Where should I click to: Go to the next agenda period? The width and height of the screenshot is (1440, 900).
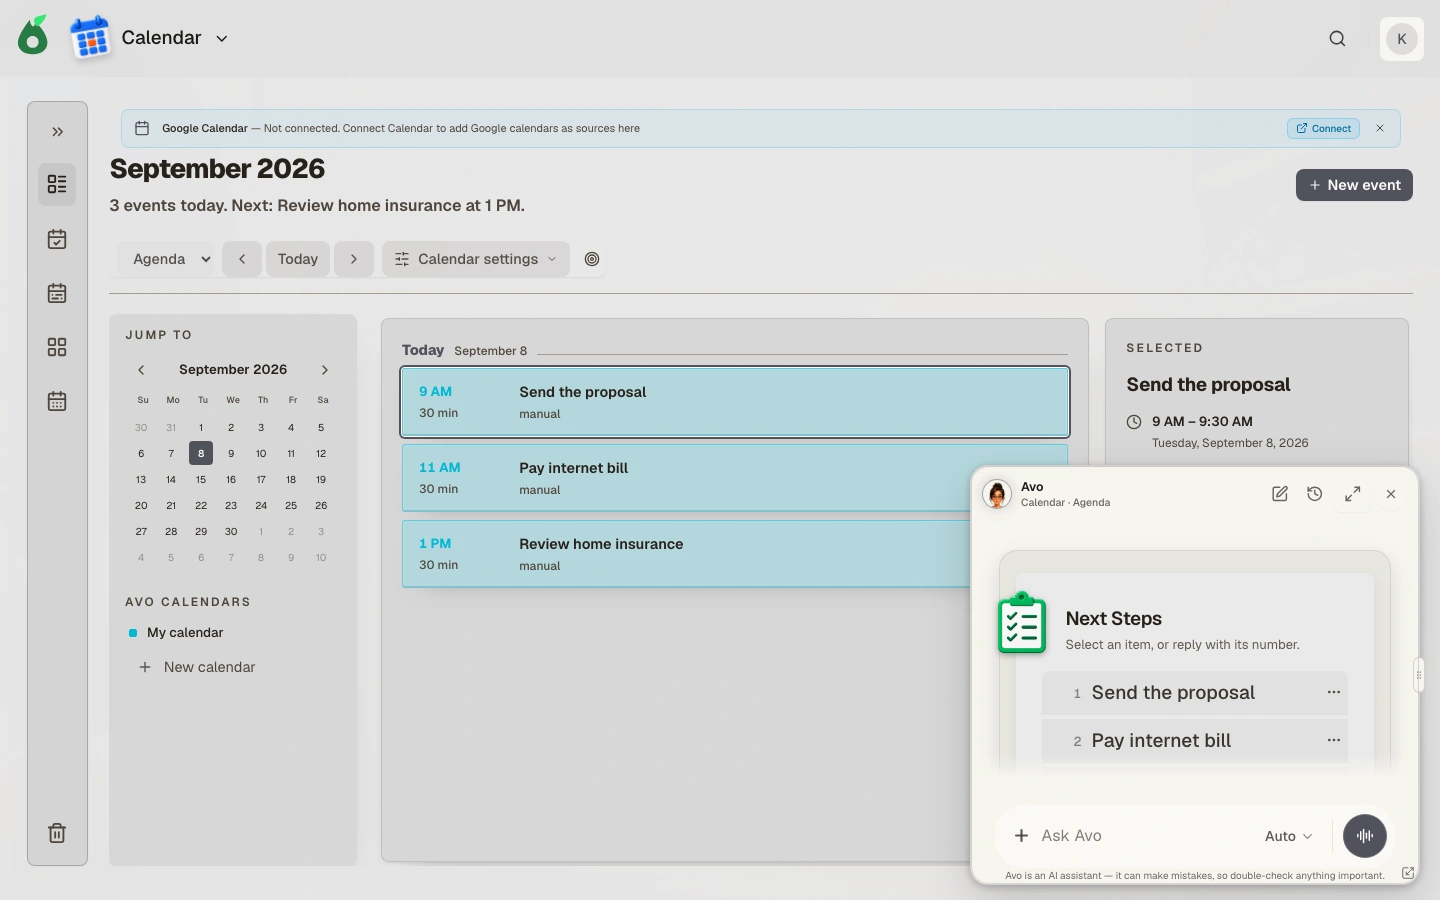(x=354, y=259)
